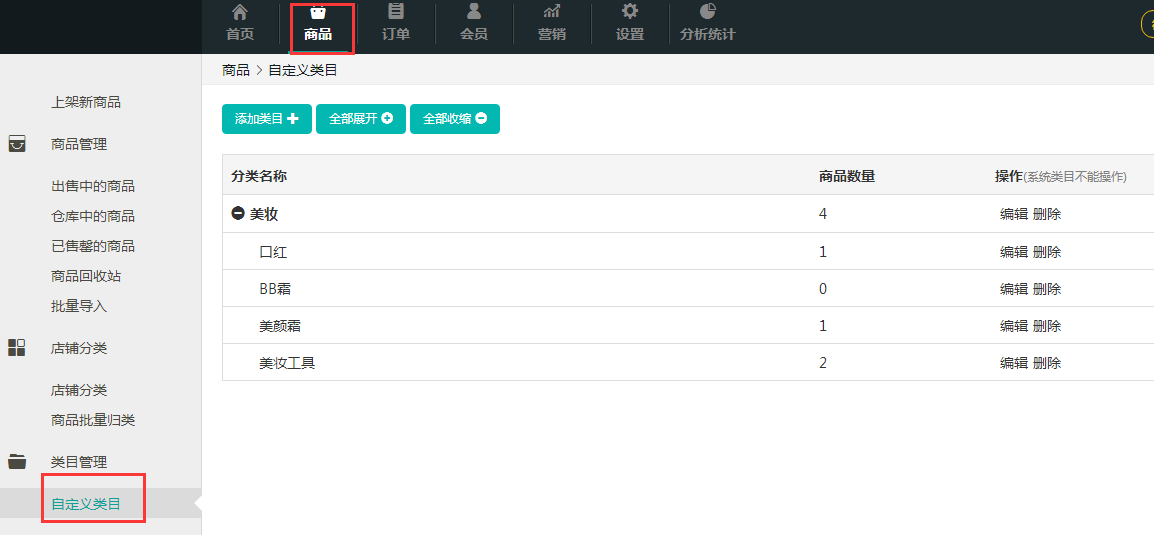Click 商品 in the breadcrumb

[x=236, y=70]
